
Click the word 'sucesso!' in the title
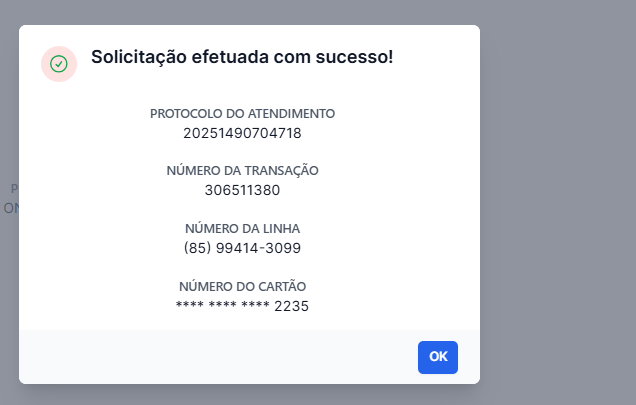[356, 57]
